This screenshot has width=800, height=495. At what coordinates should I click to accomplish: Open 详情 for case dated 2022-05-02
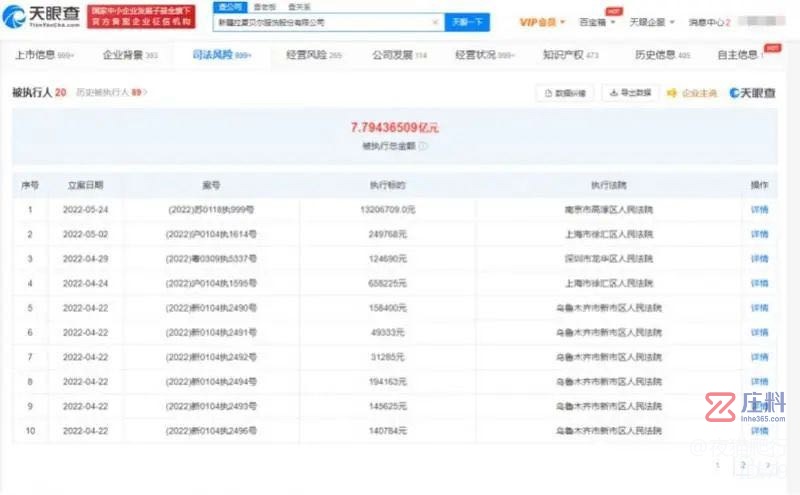[759, 234]
